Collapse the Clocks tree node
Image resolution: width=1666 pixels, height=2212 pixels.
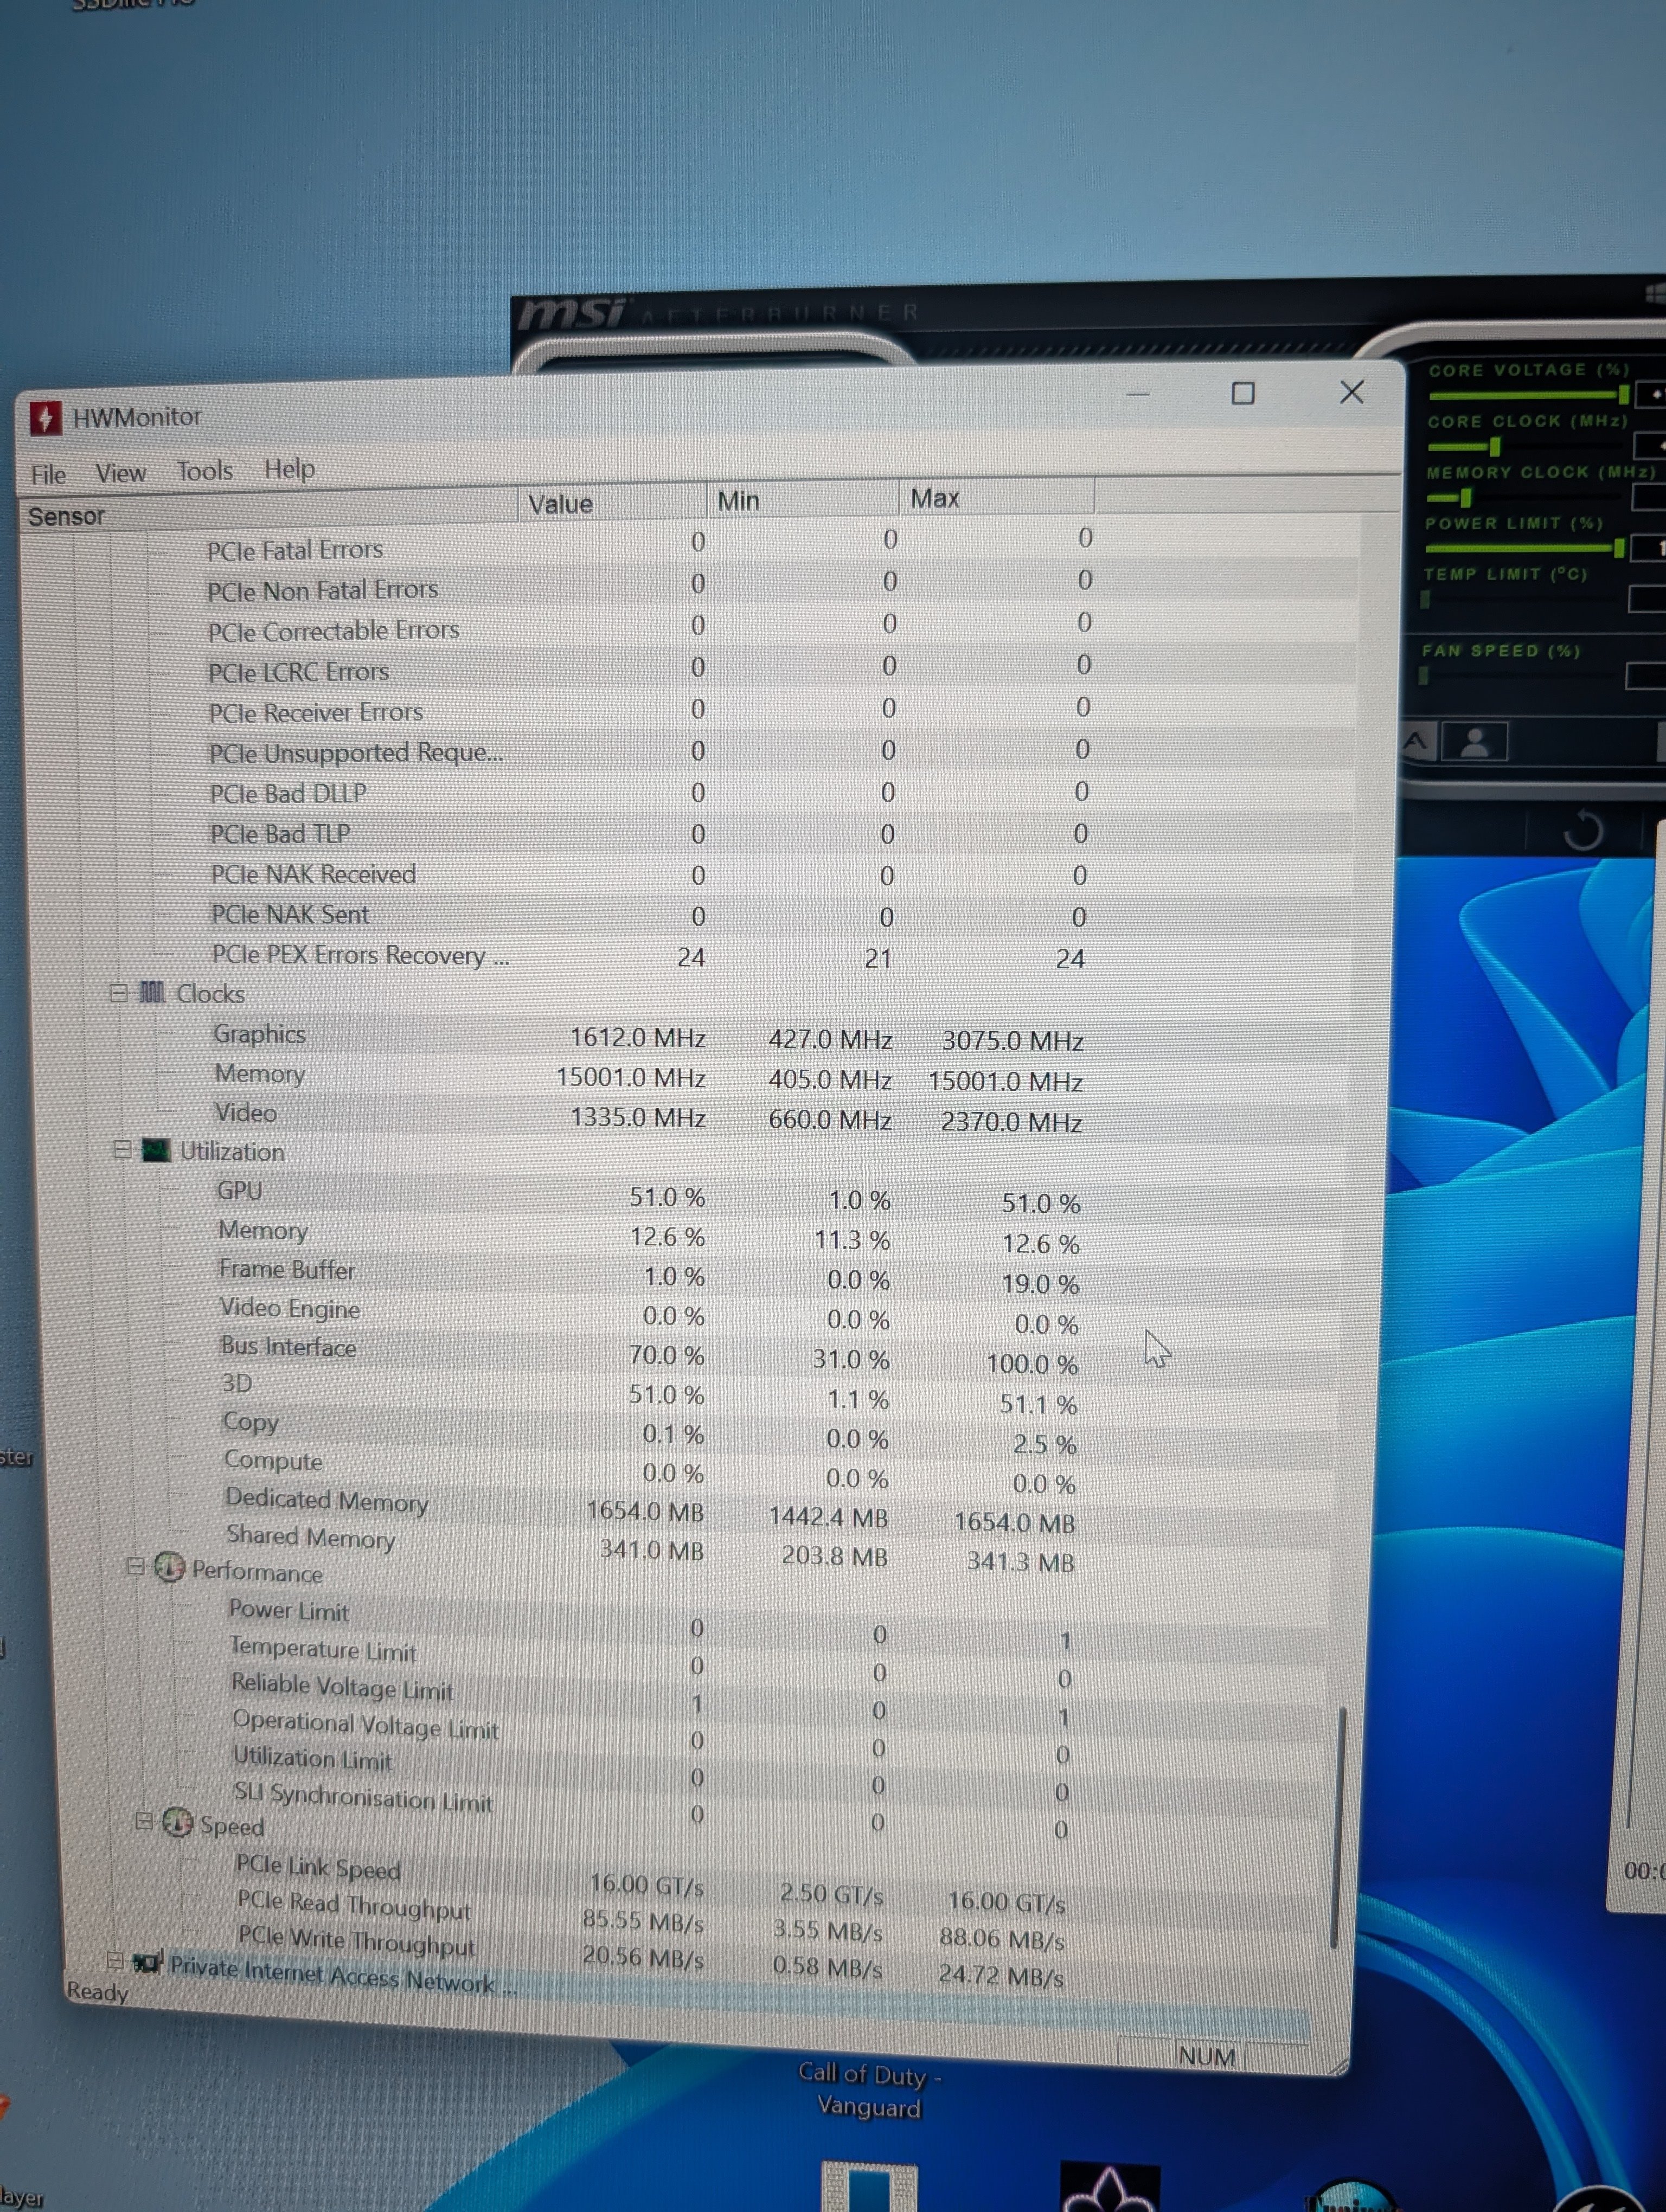coord(119,992)
